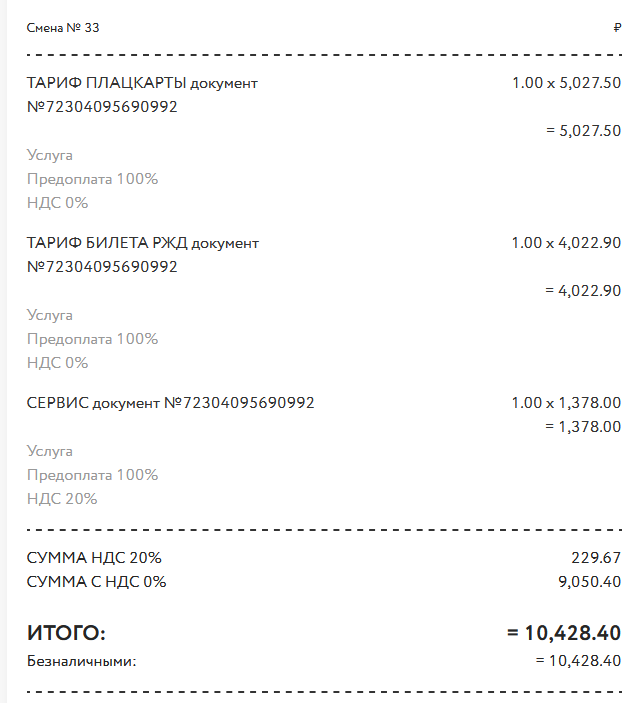This screenshot has width=641, height=703.
Task: Click the СУММА С НДС 0% label
Action: click(x=96, y=582)
